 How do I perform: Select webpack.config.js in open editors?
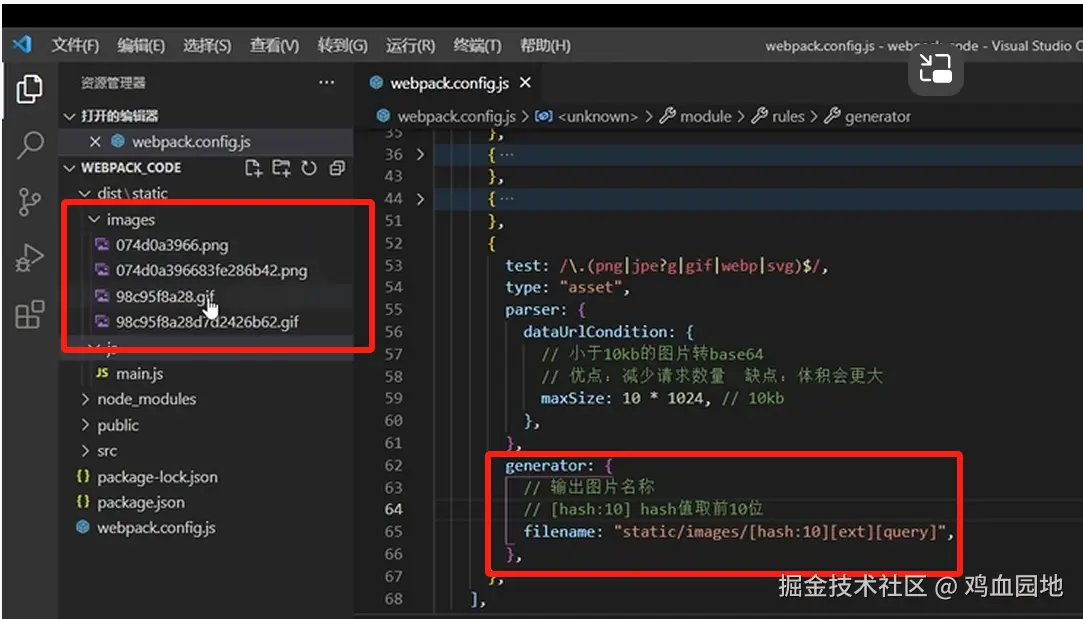[191, 142]
